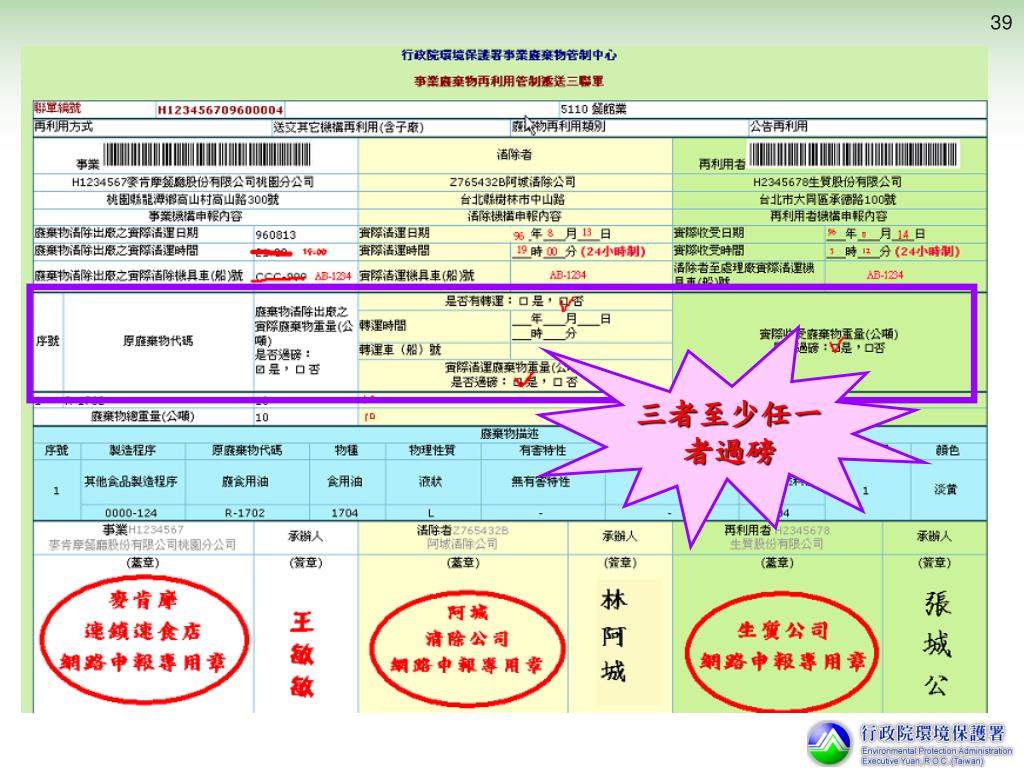
Task: Click the 張城公 signature seal
Action: coord(936,643)
